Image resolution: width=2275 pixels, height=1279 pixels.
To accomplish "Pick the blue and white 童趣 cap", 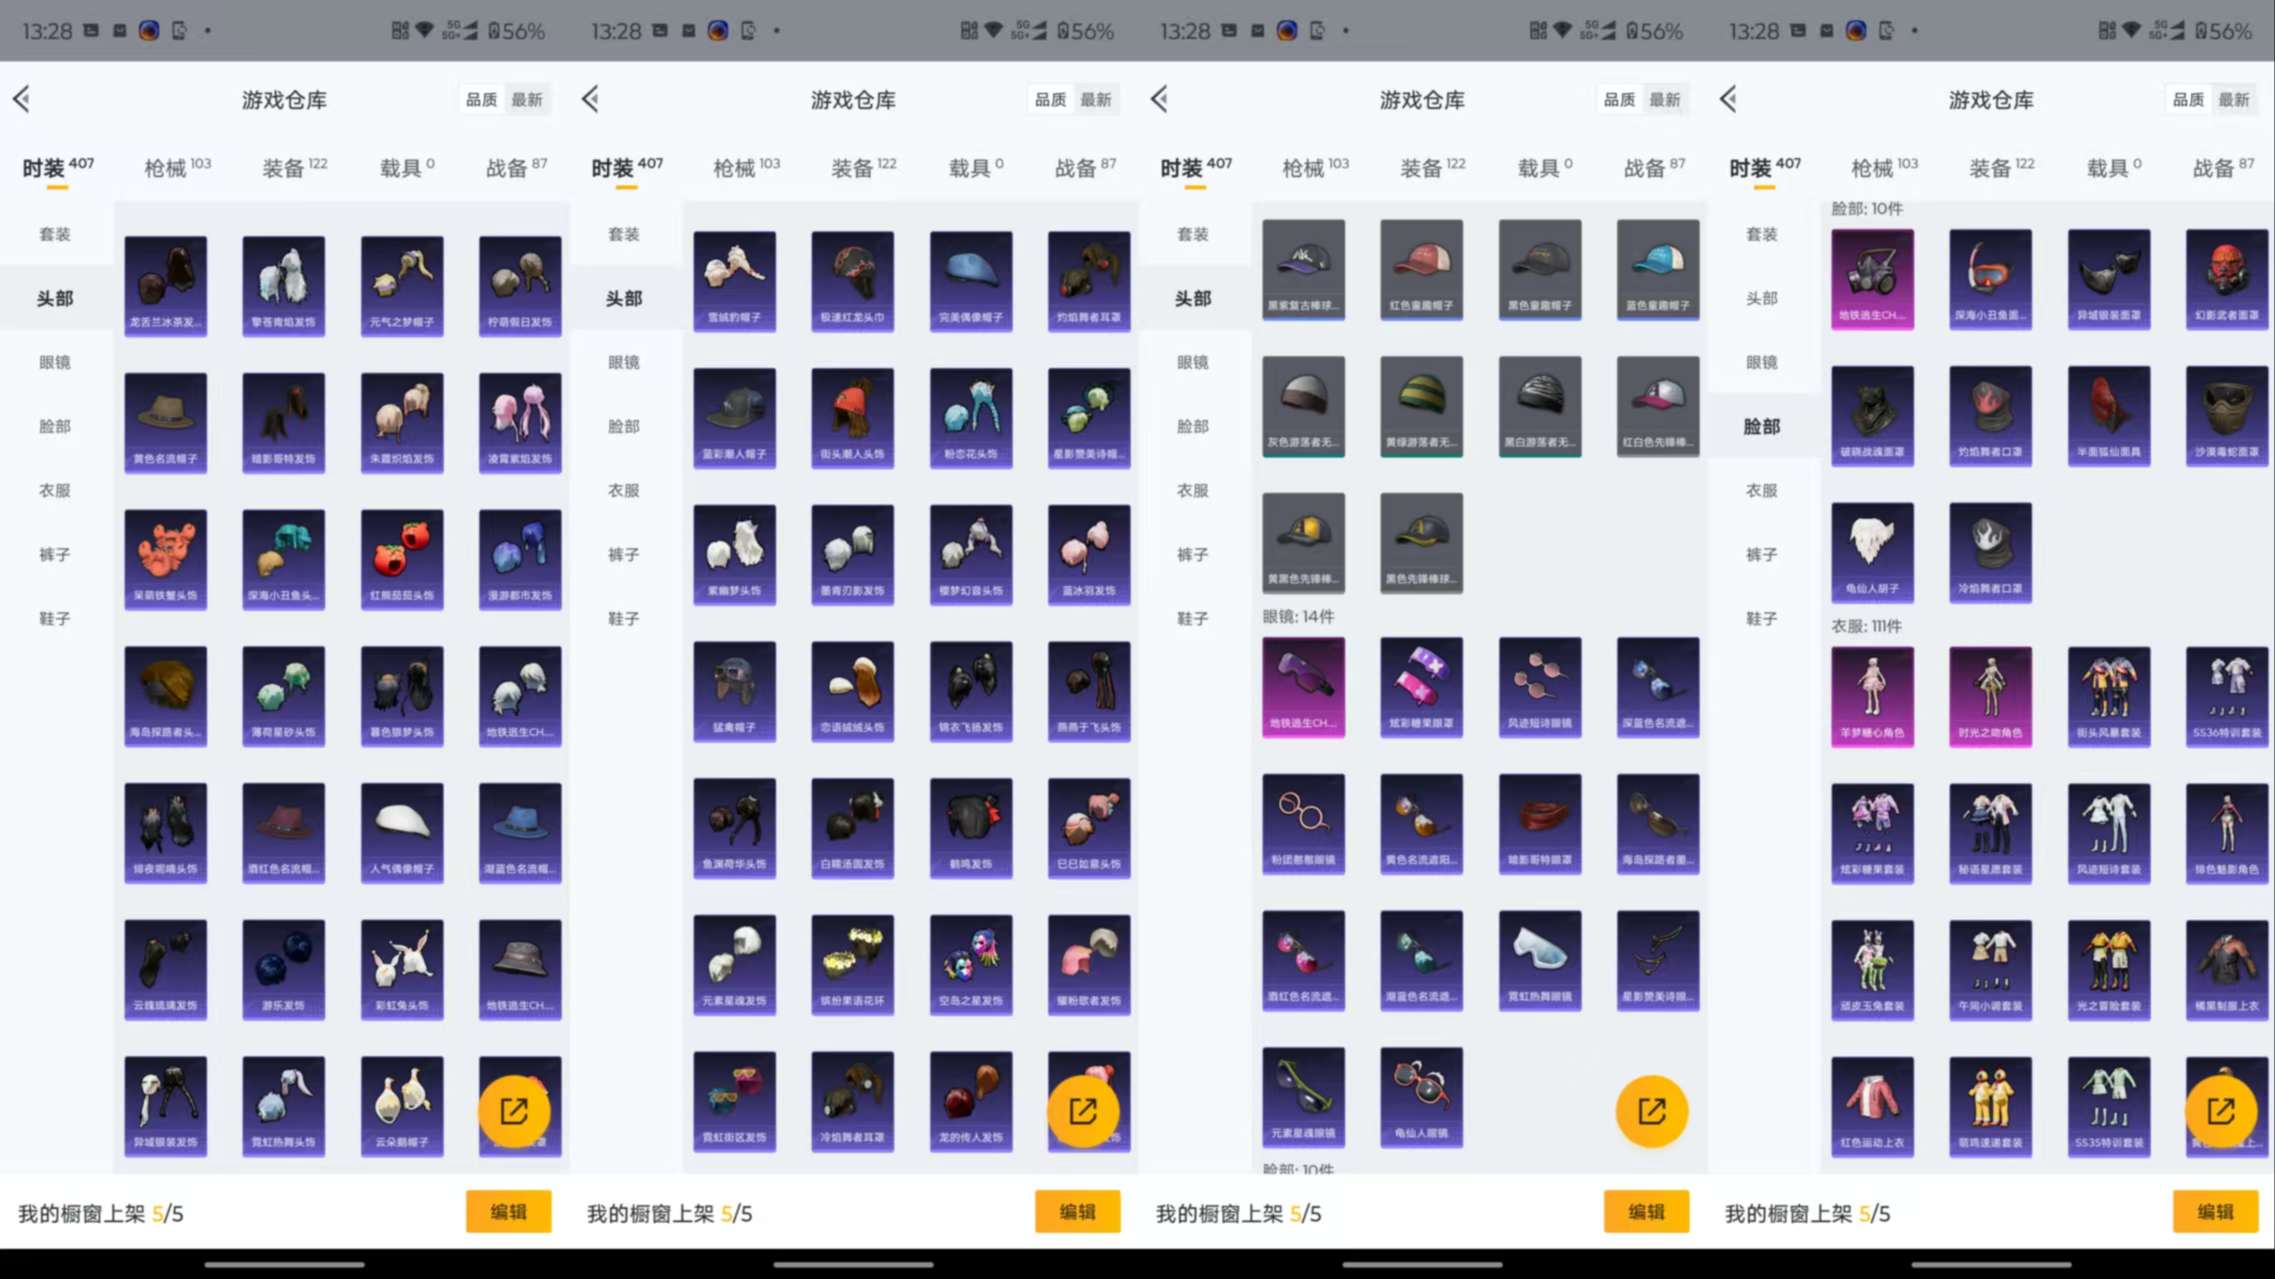I will pyautogui.click(x=1657, y=268).
